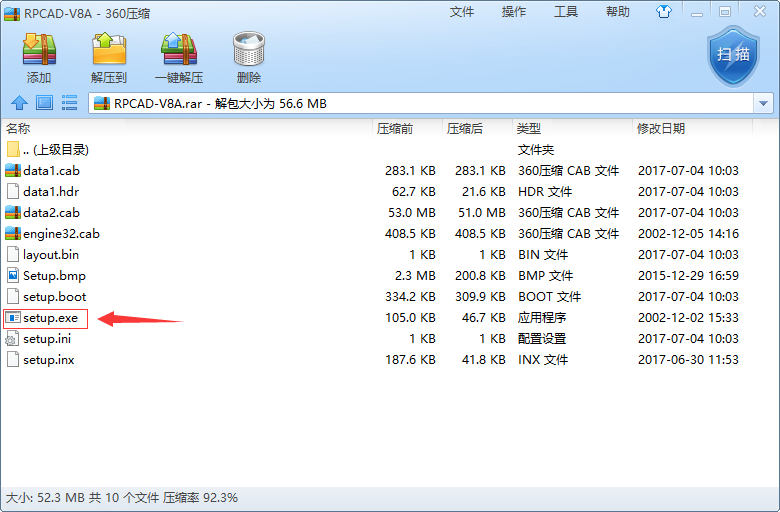This screenshot has width=780, height=512.
Task: Select the data2.cab file
Action: click(x=51, y=212)
